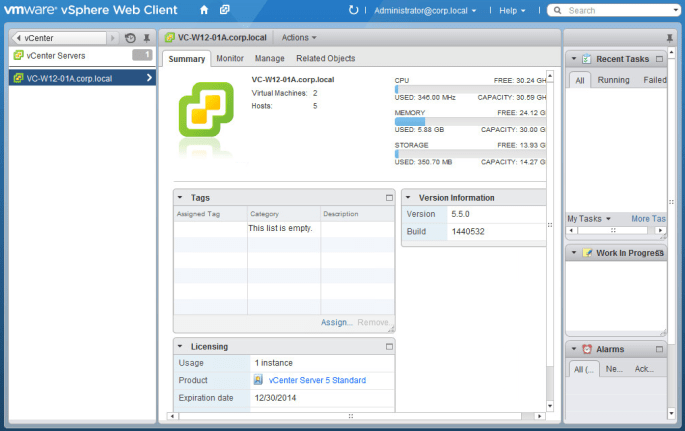
Task: Click the Assign... tag button
Action: pos(336,322)
